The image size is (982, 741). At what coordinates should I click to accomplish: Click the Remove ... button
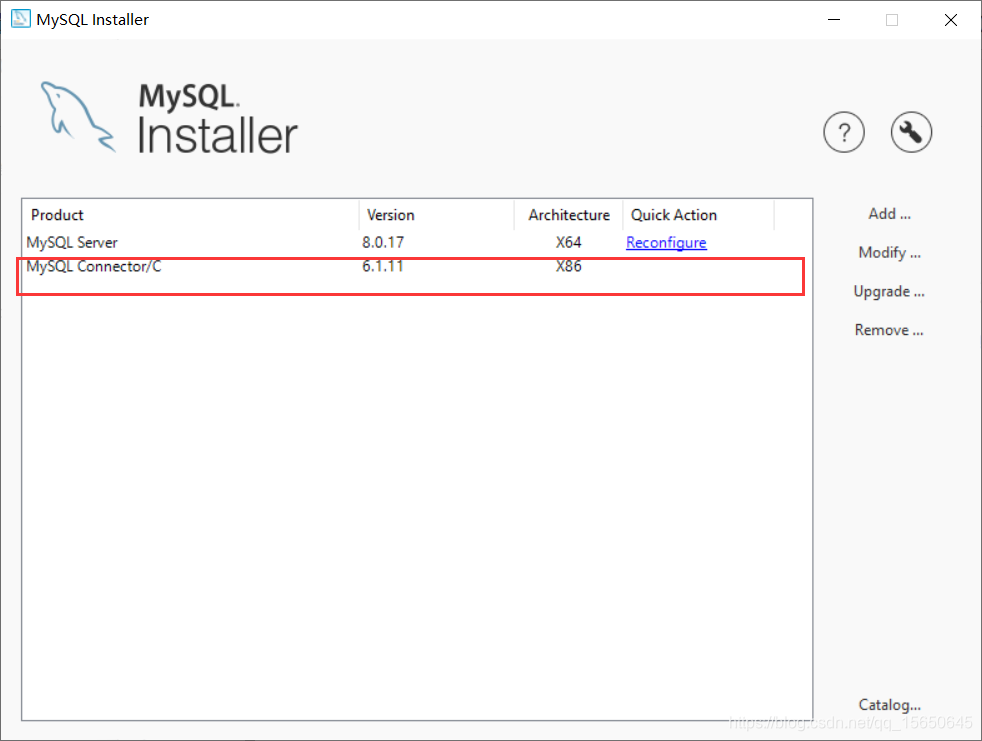889,330
